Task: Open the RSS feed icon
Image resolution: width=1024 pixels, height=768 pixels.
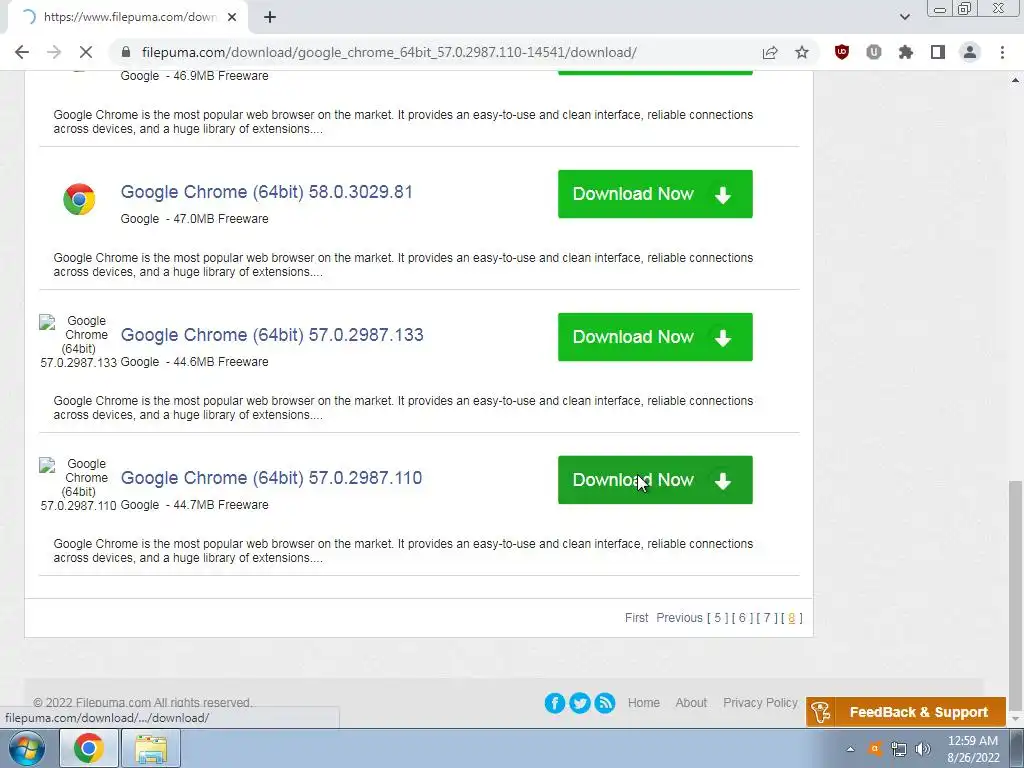Action: click(x=605, y=703)
